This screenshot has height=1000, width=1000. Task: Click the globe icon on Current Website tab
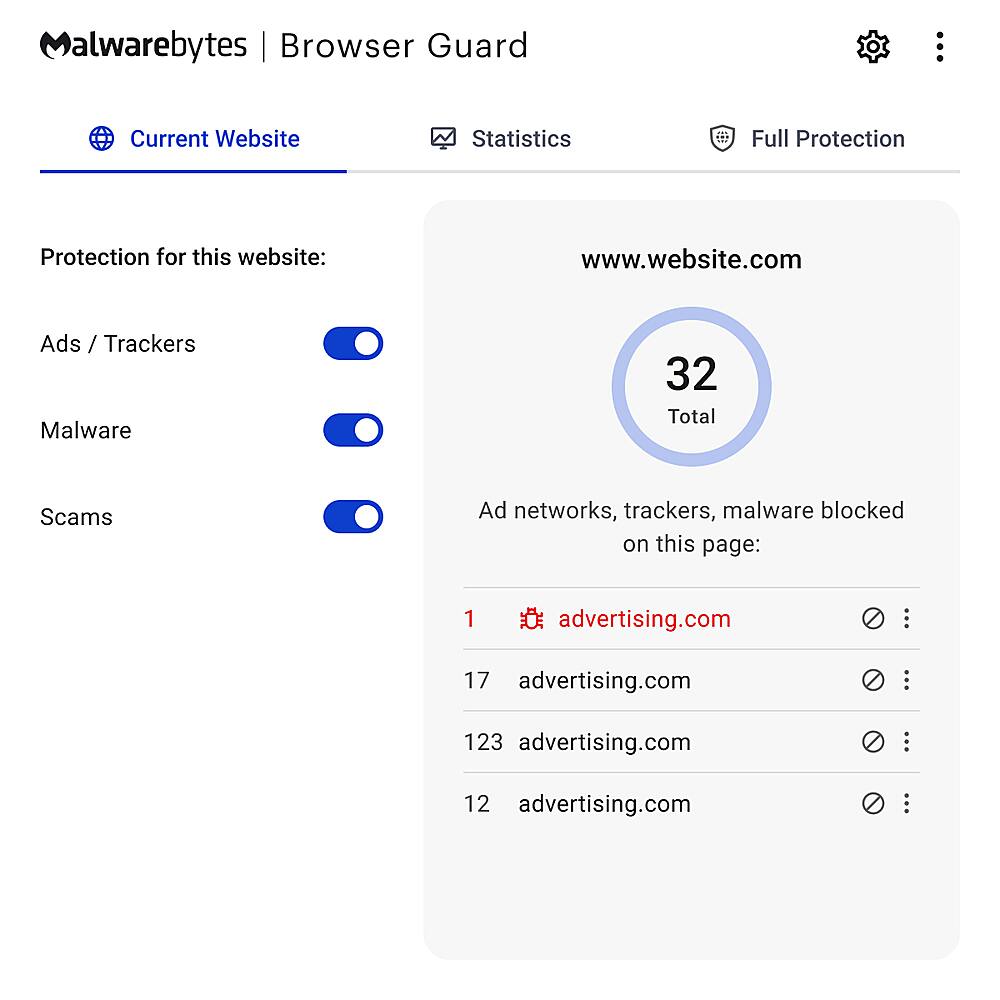coord(101,138)
